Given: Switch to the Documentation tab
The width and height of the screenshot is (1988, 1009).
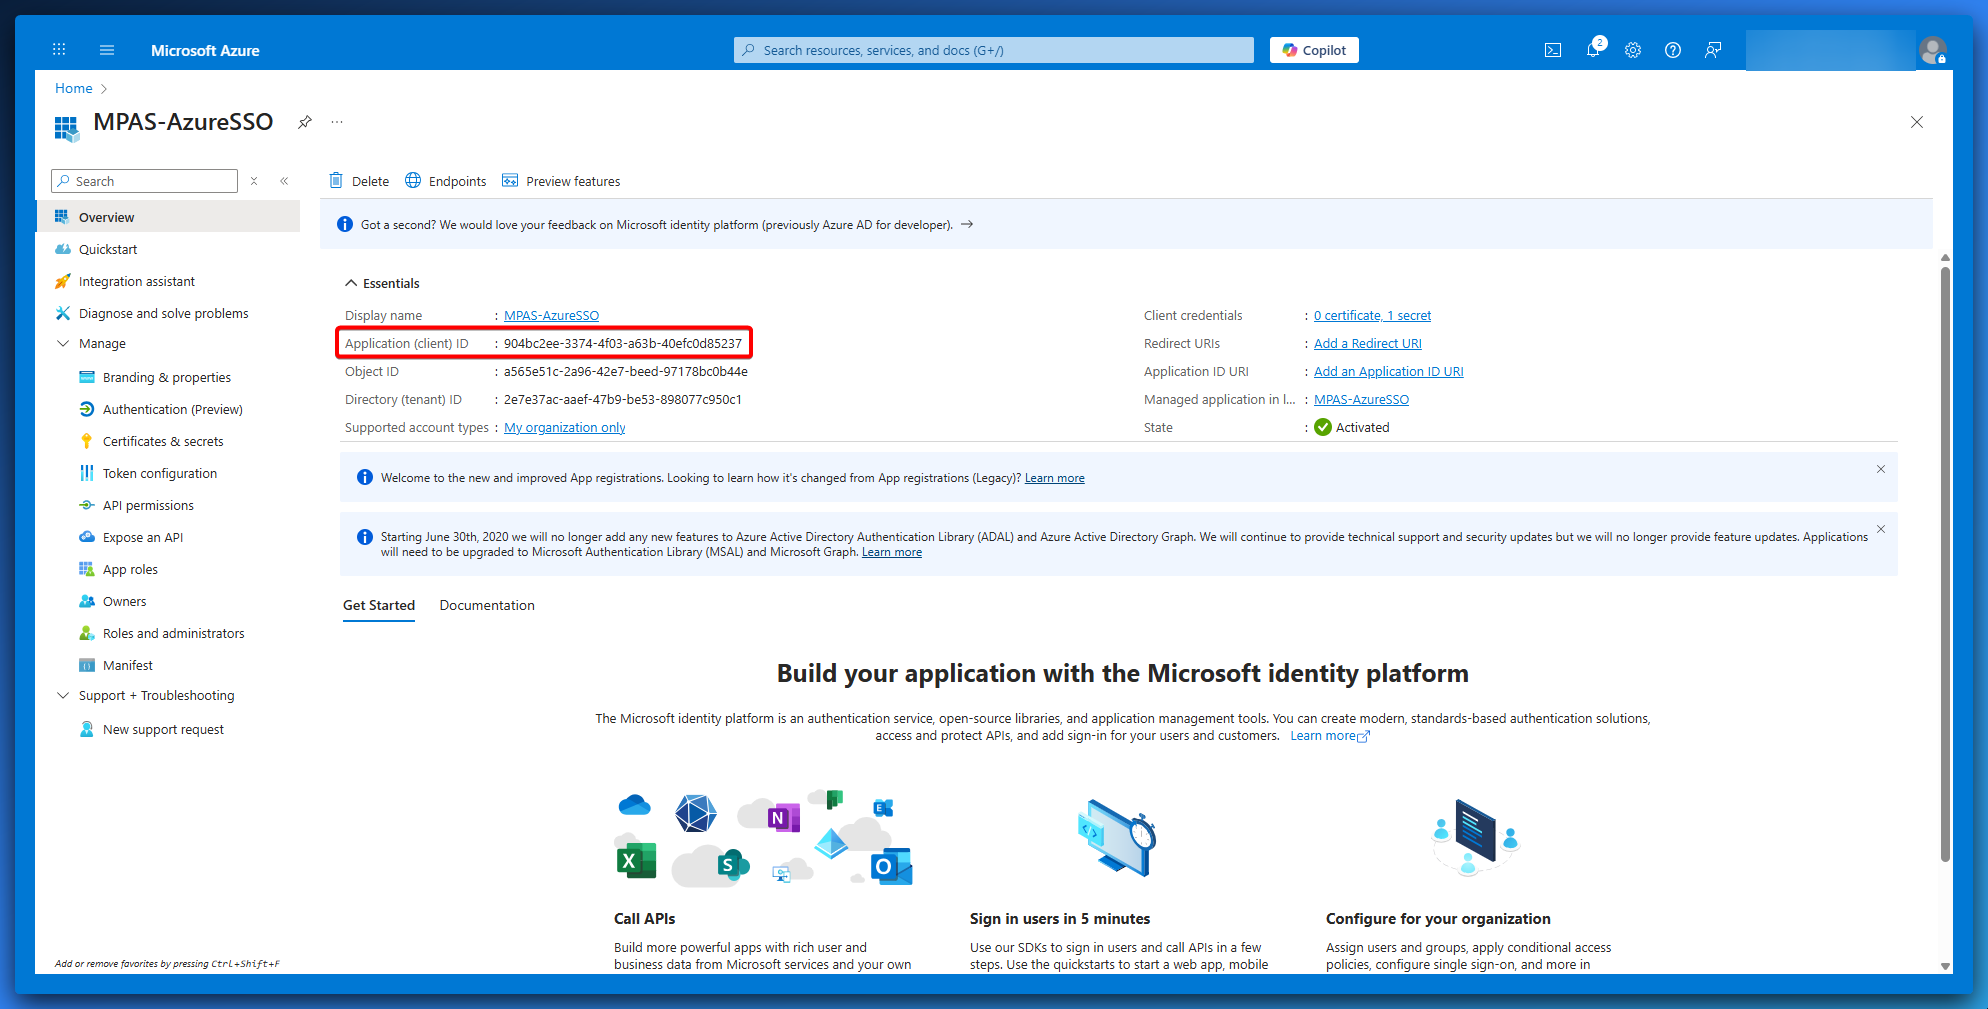Looking at the screenshot, I should tap(487, 605).
